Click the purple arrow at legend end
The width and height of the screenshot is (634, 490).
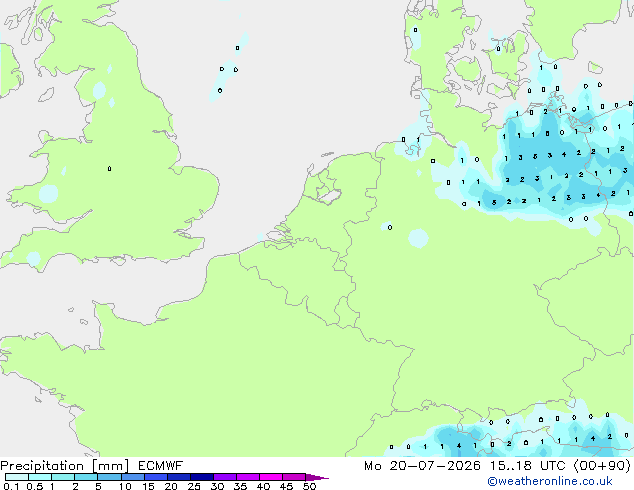(x=317, y=477)
